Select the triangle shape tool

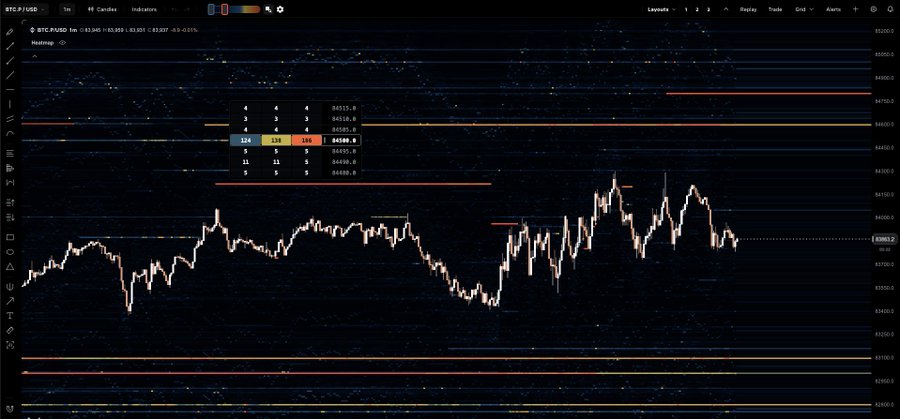coord(10,266)
